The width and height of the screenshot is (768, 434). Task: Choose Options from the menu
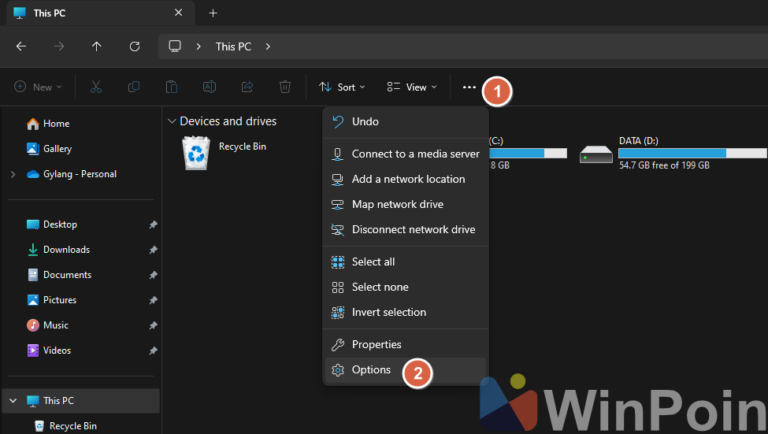pyautogui.click(x=406, y=370)
